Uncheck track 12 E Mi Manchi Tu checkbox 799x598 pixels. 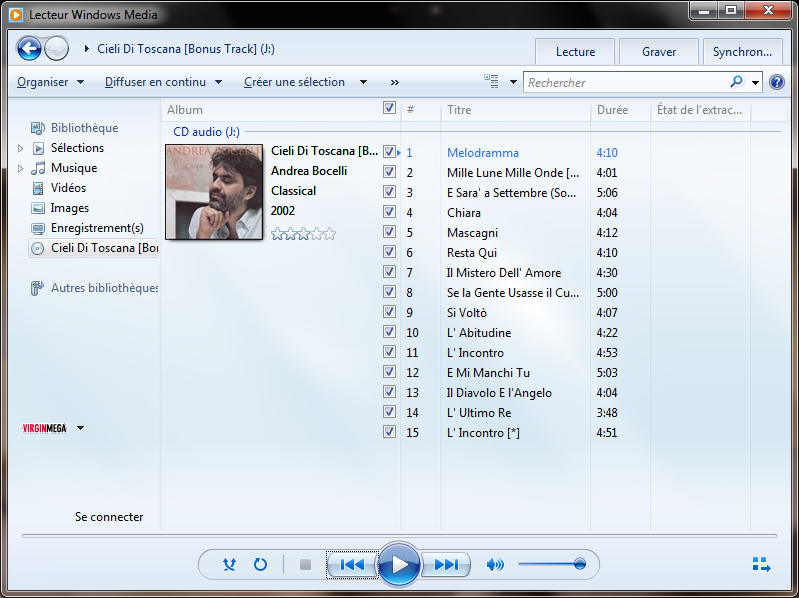(389, 372)
